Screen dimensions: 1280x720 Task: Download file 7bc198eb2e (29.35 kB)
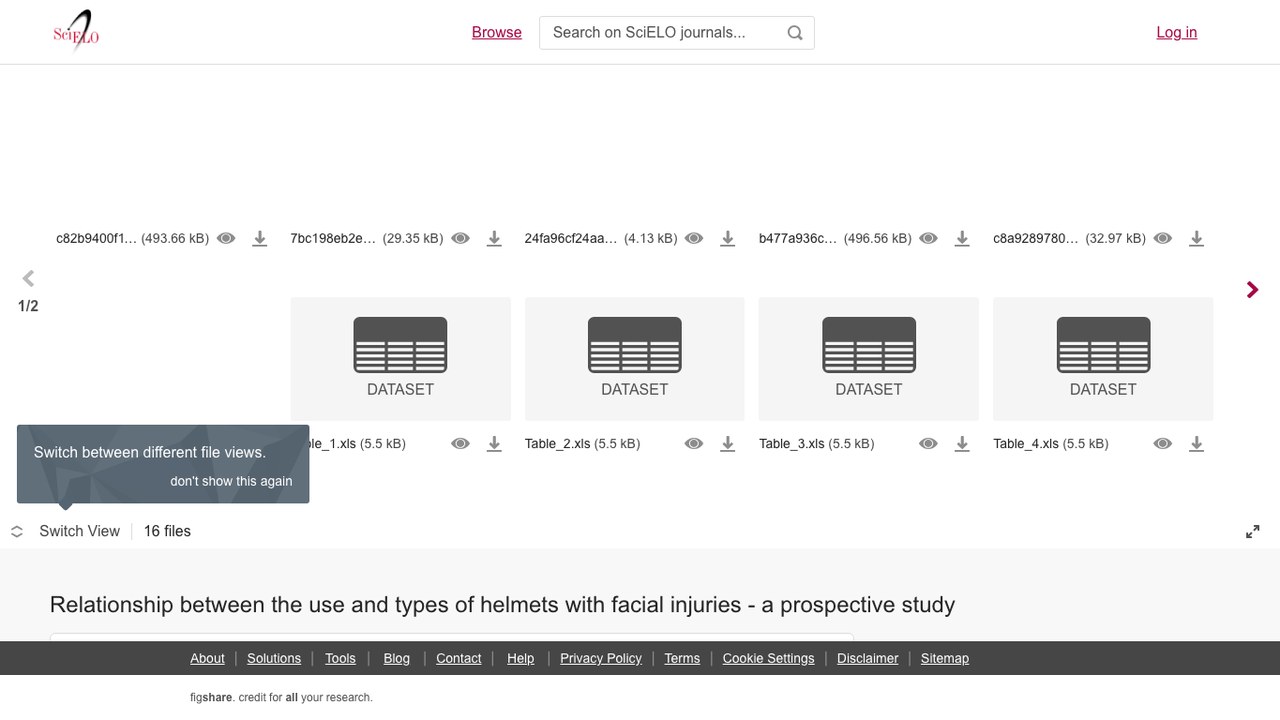click(494, 239)
